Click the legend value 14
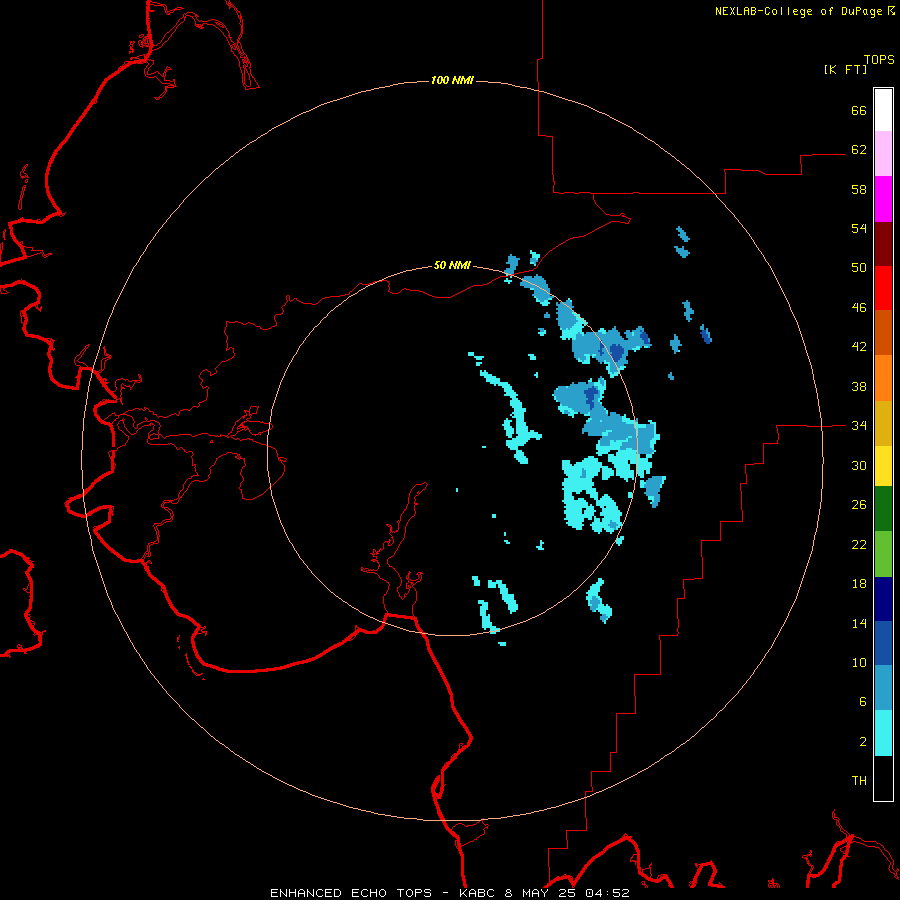Screen dimensions: 900x900 pos(859,623)
